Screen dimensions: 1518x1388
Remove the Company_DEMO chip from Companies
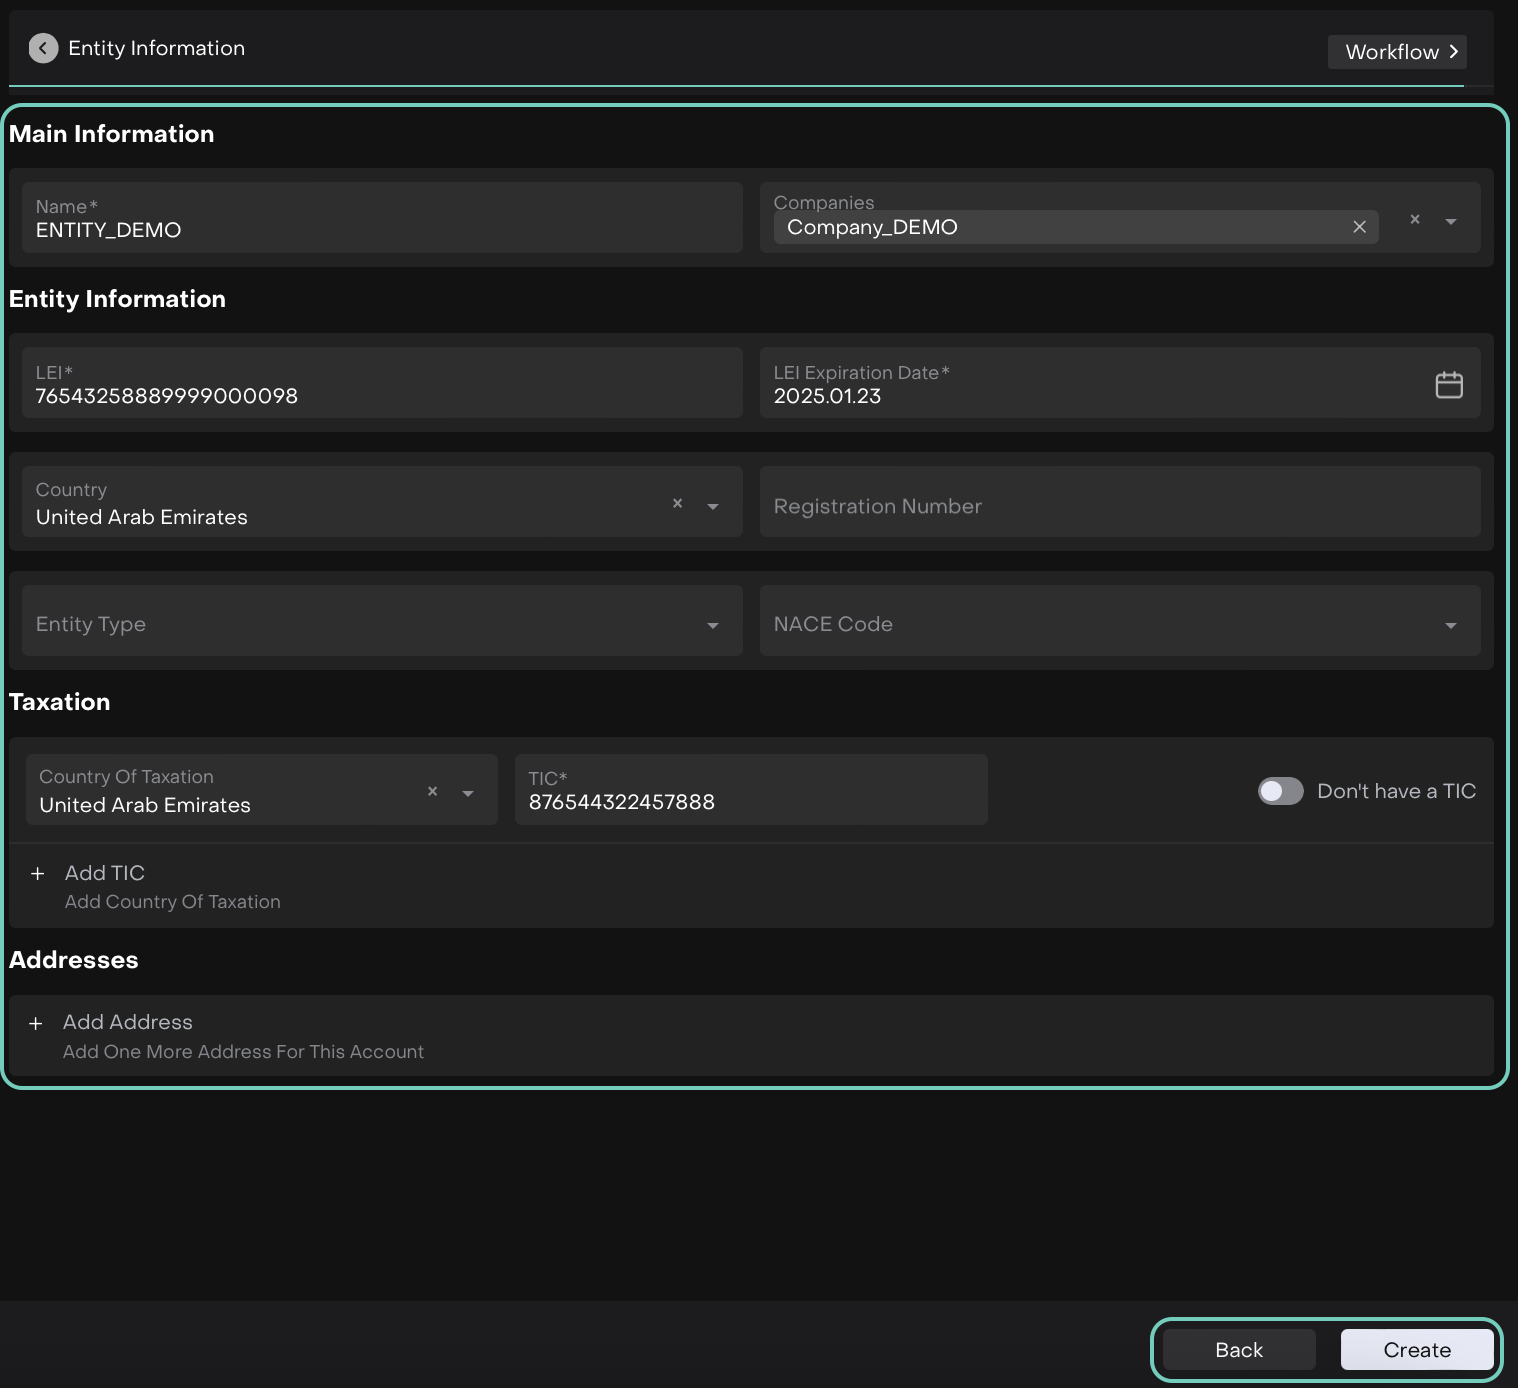click(1359, 227)
